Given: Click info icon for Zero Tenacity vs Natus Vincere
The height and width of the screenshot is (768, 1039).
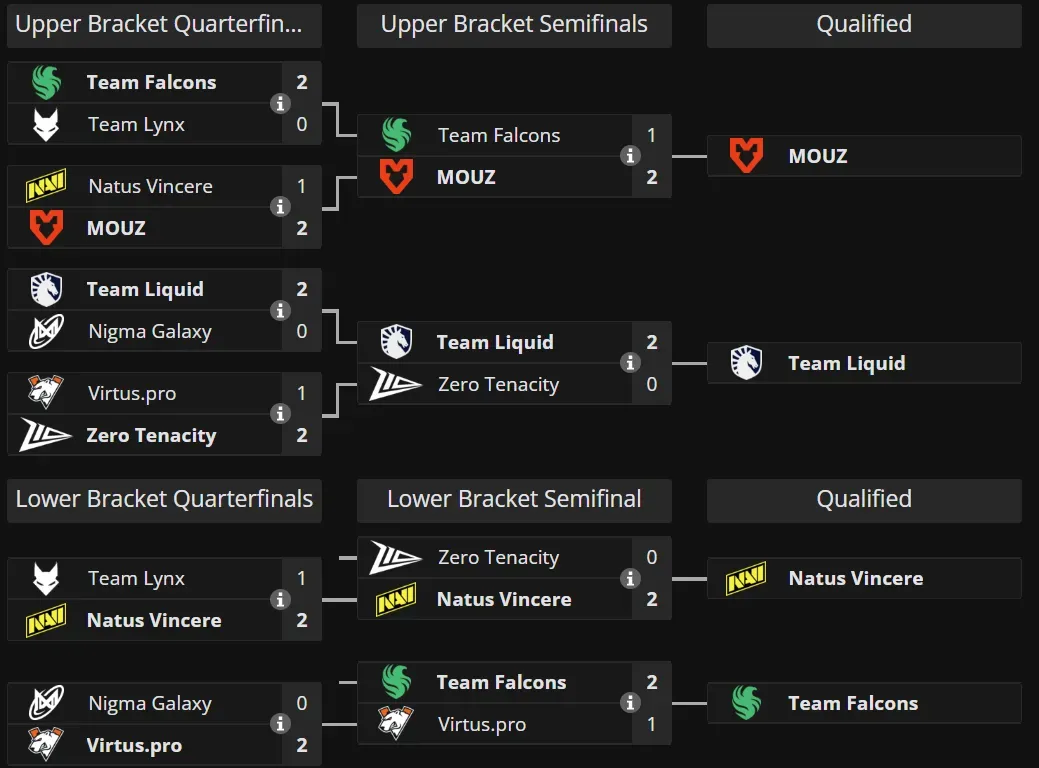Looking at the screenshot, I should pos(631,578).
